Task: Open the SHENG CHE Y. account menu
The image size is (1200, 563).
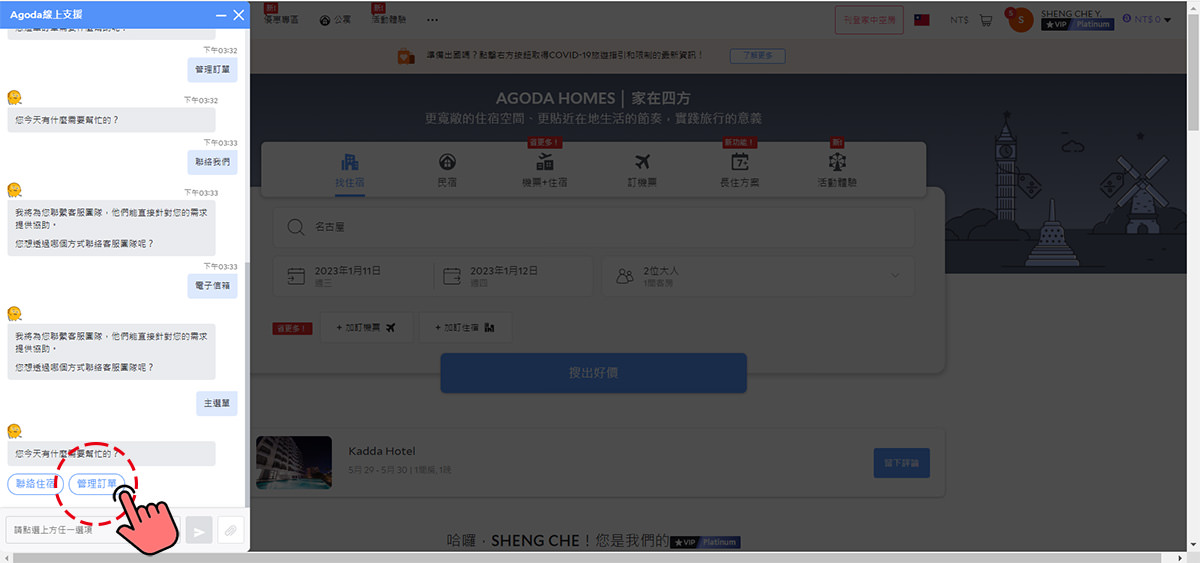Action: pos(1076,19)
